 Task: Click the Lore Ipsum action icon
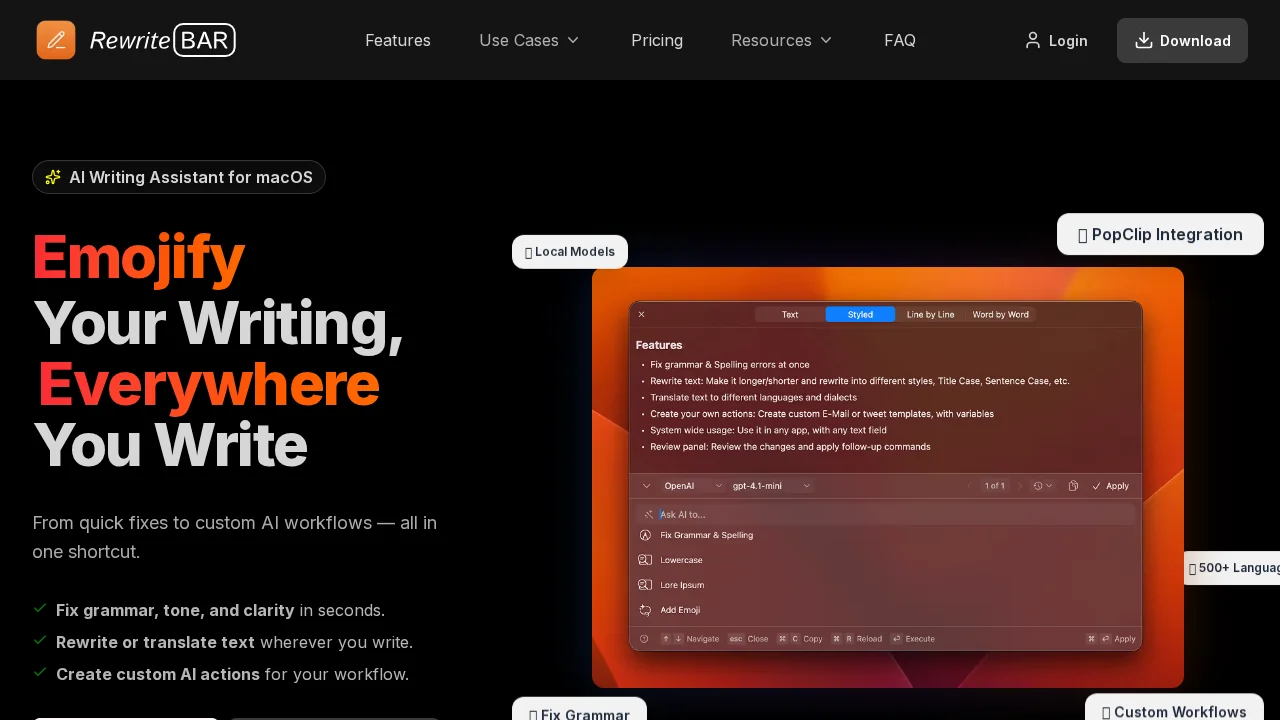(x=645, y=585)
